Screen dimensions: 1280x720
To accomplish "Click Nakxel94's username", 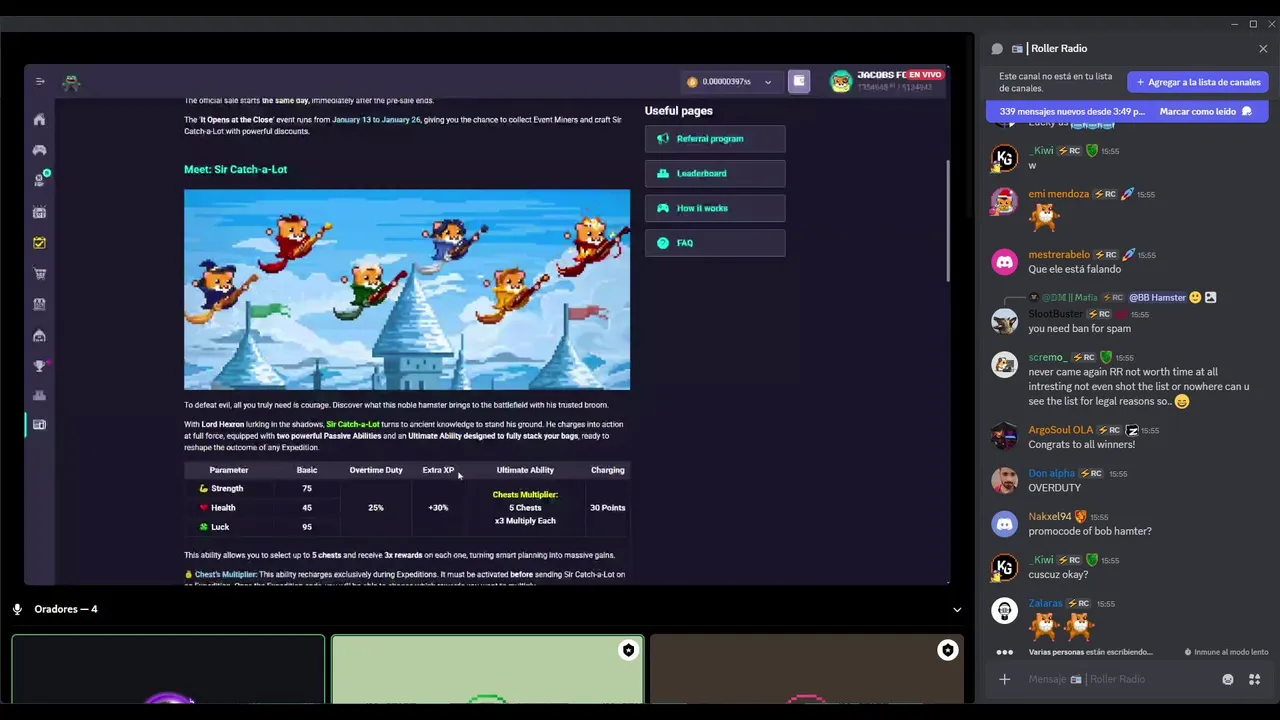I will 1049,517.
